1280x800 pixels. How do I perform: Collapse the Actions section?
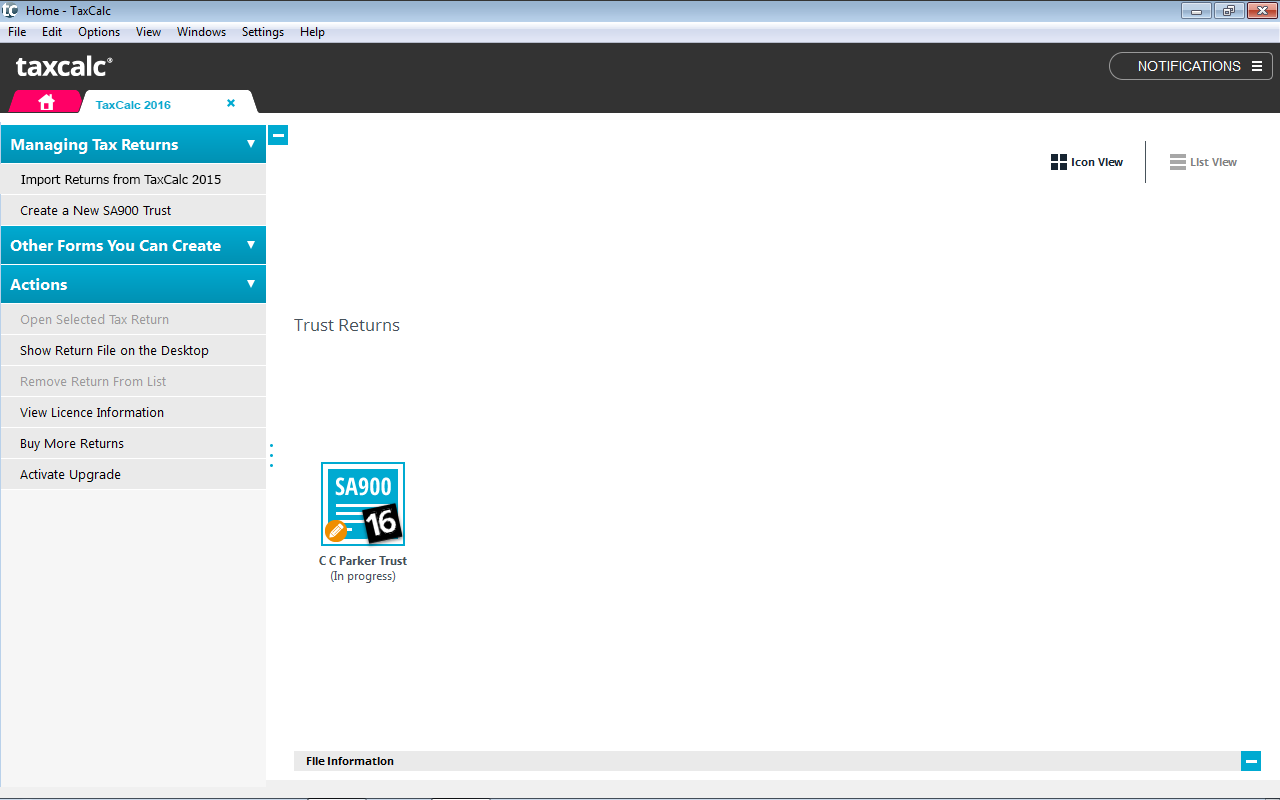(x=251, y=284)
